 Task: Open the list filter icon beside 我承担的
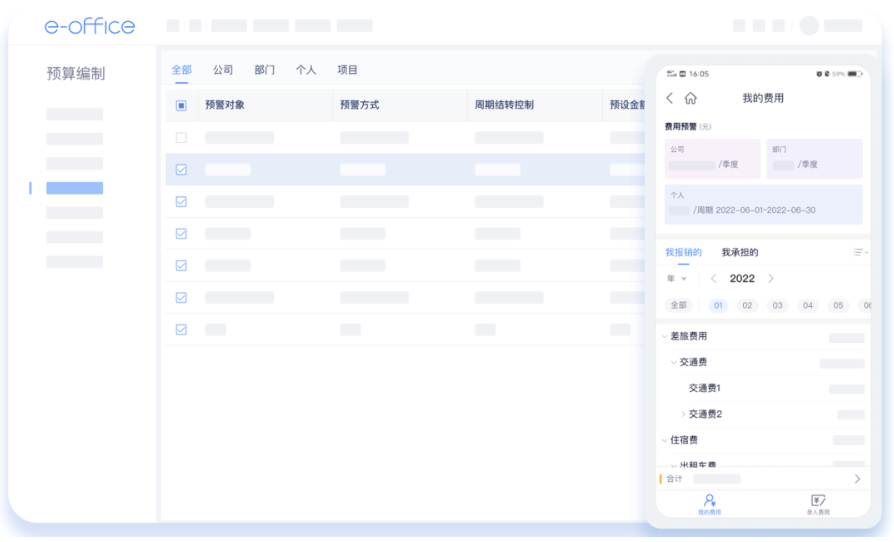point(859,253)
